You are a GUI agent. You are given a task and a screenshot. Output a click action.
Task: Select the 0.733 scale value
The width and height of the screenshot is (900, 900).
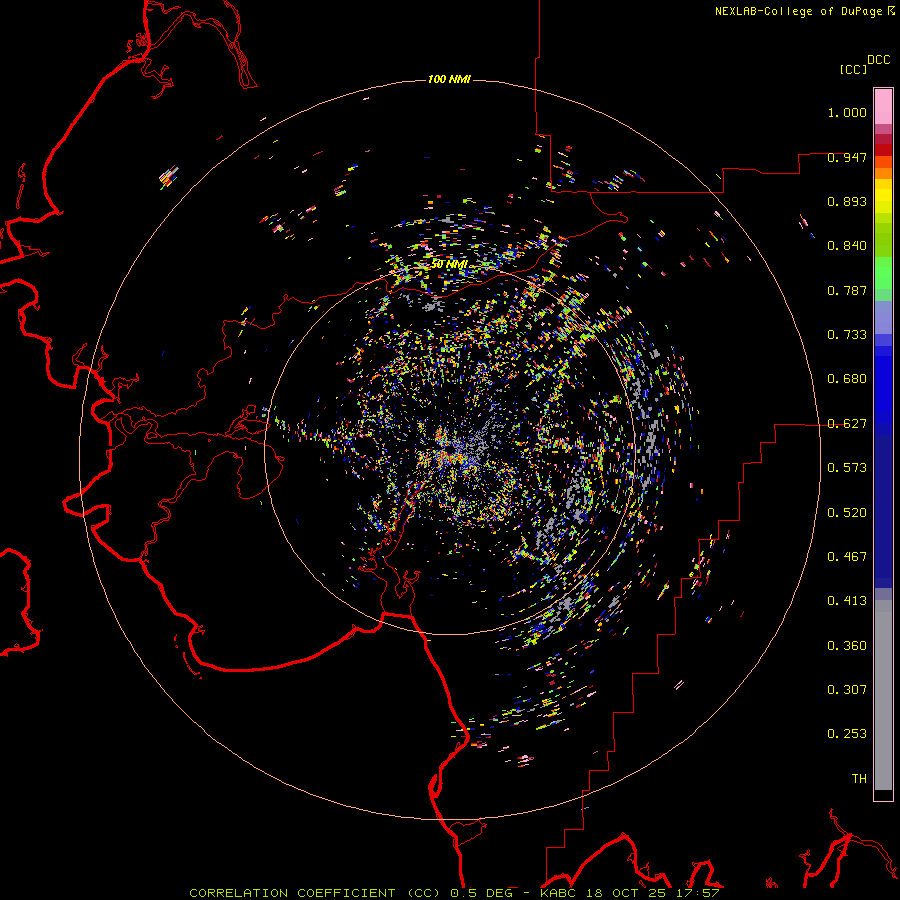(847, 335)
